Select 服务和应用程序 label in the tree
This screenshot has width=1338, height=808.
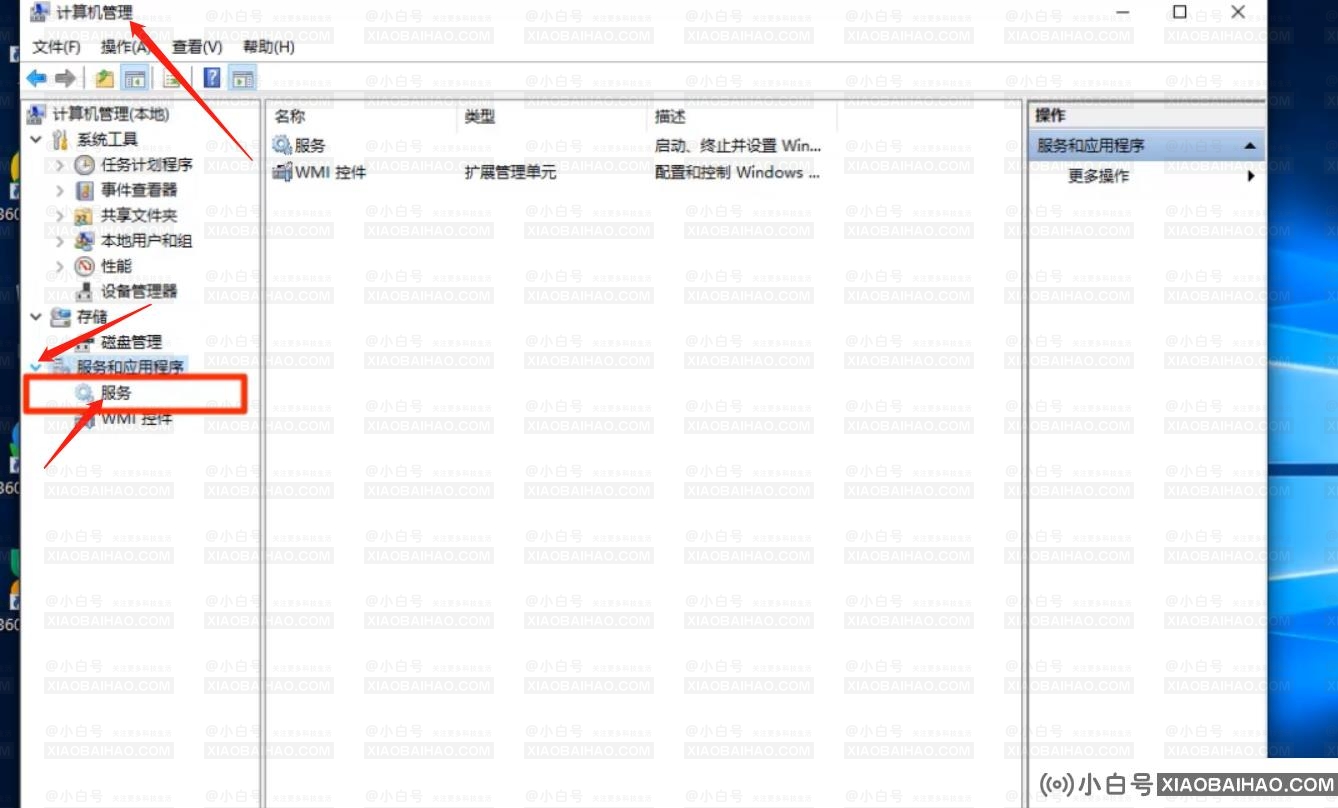coord(130,367)
